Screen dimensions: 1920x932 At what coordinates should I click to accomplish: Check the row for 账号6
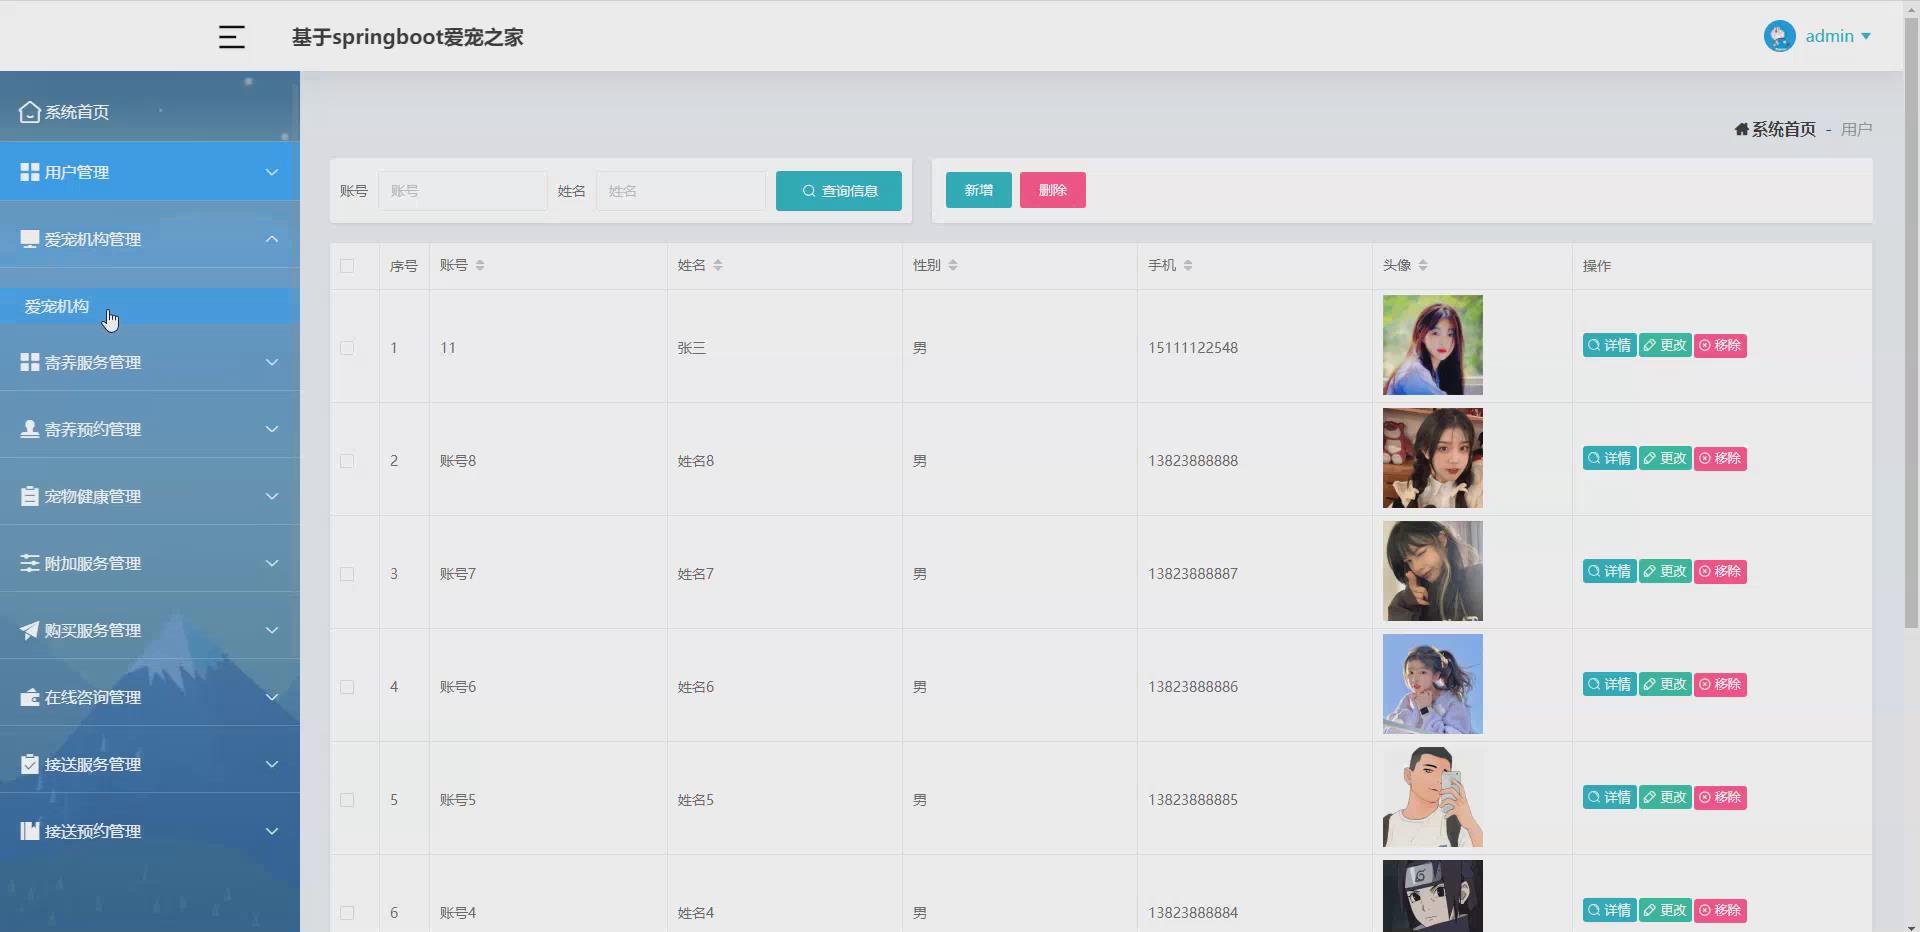347,687
